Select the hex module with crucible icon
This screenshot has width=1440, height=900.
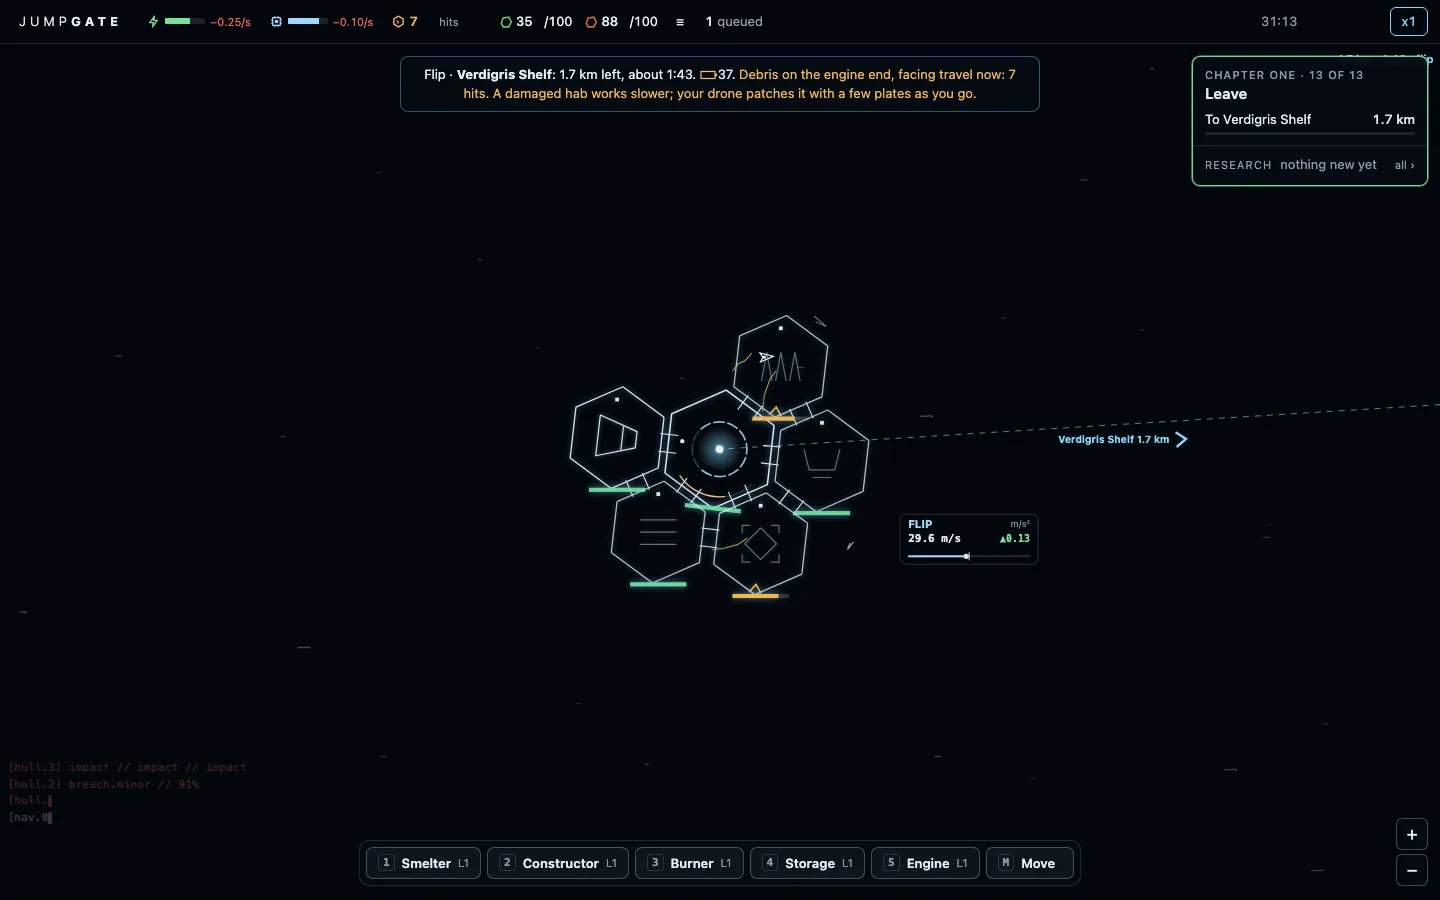point(822,460)
